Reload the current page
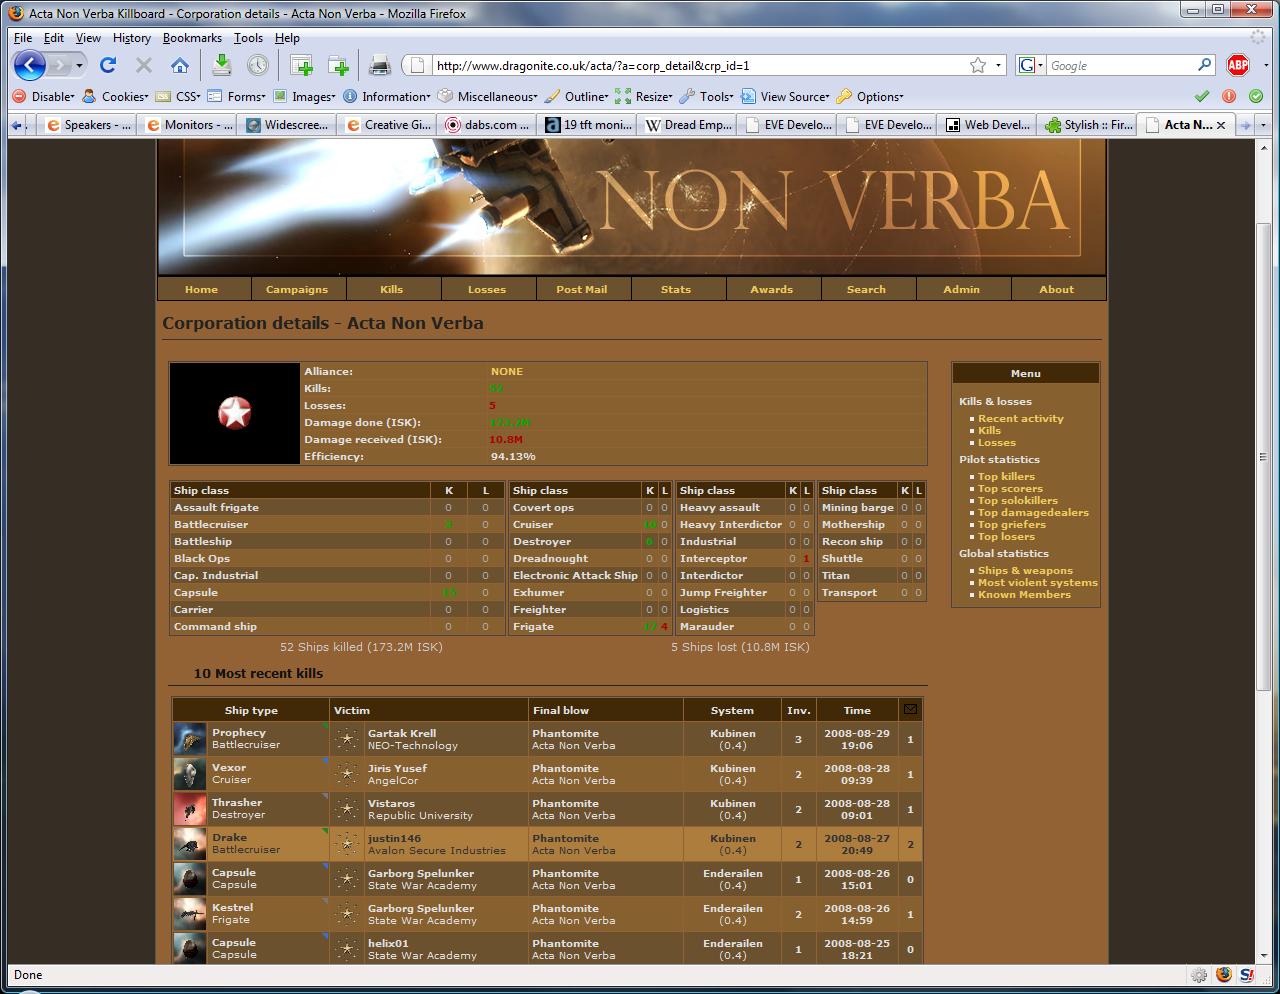 coord(108,66)
